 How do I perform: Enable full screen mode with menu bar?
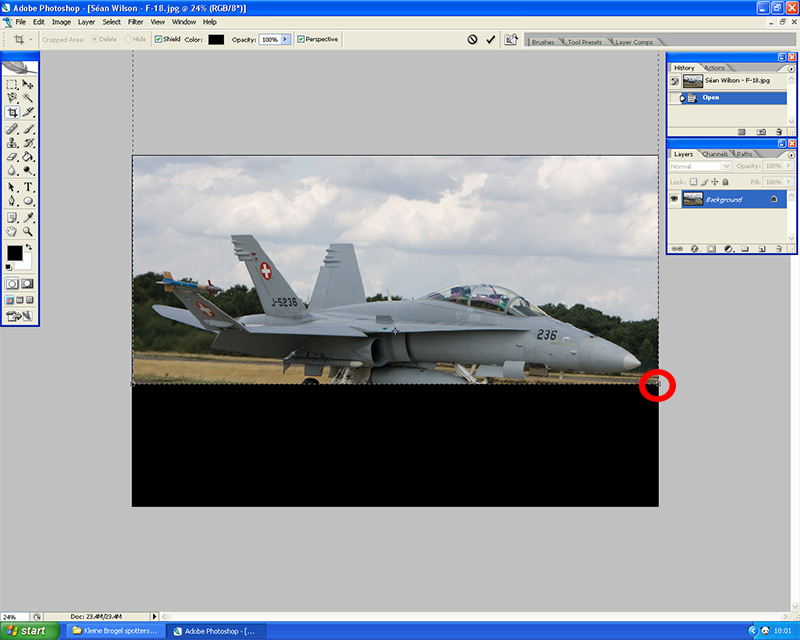tap(19, 300)
